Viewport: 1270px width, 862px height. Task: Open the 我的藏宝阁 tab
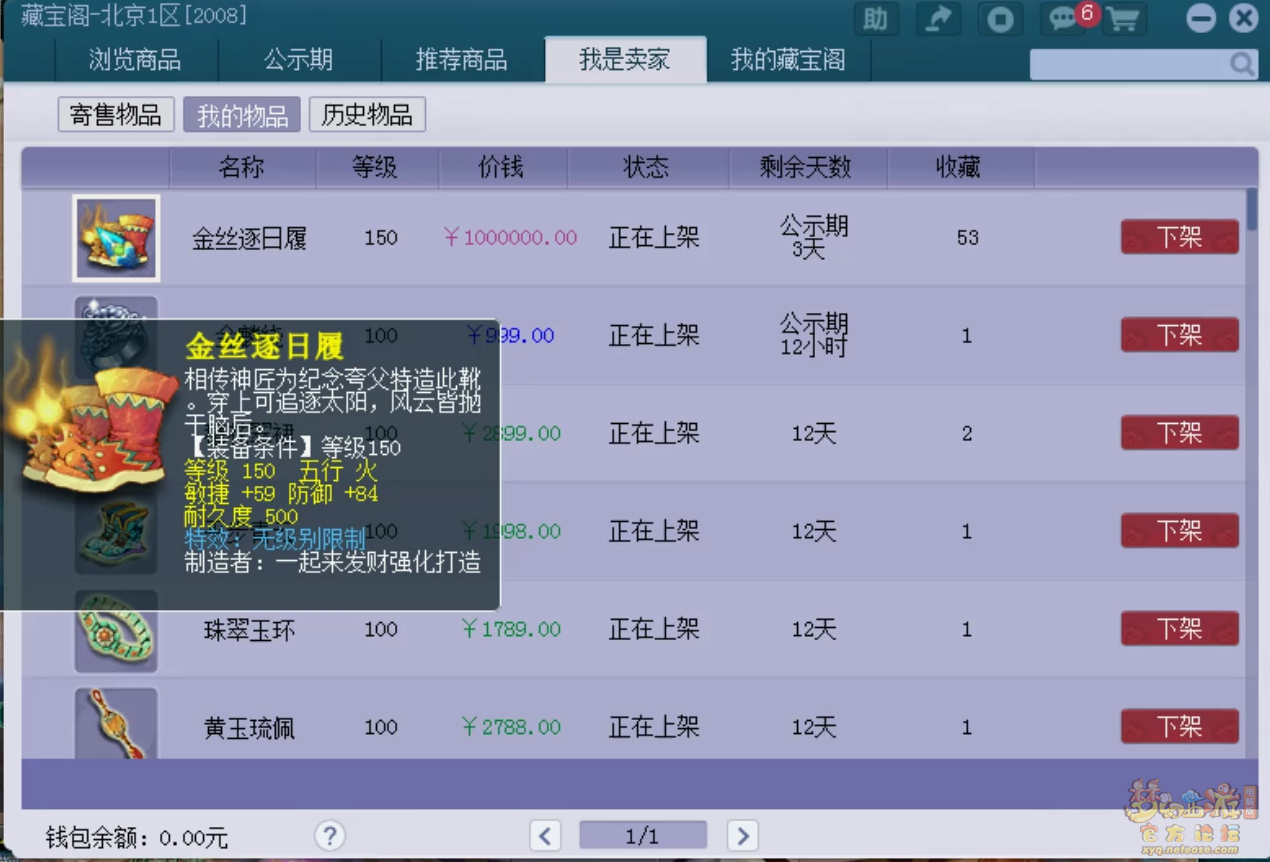(x=788, y=60)
